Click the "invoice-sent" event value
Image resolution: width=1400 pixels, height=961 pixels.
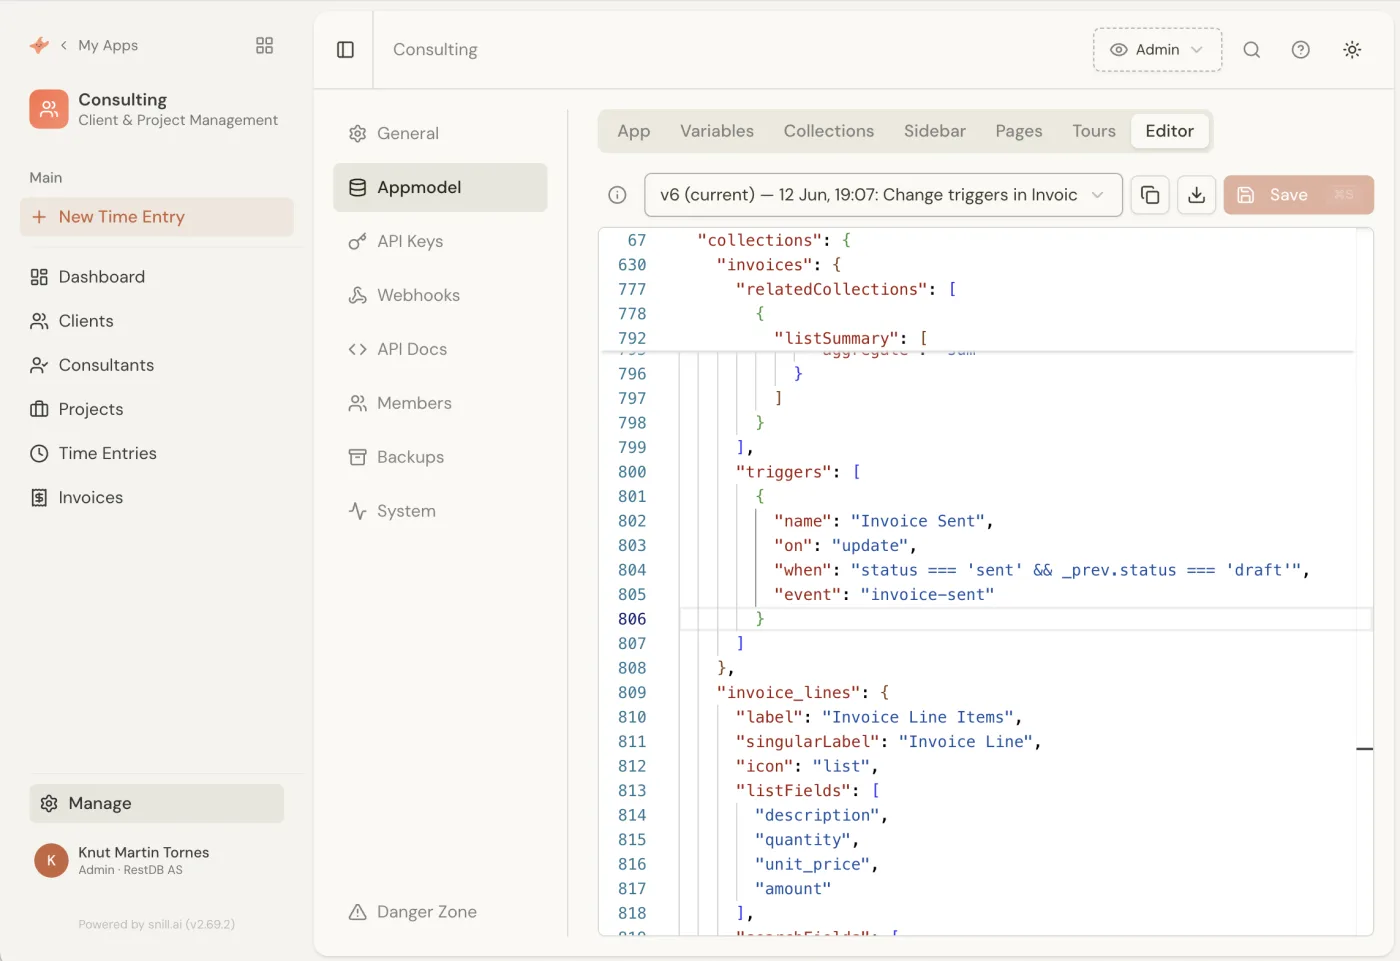coord(927,595)
